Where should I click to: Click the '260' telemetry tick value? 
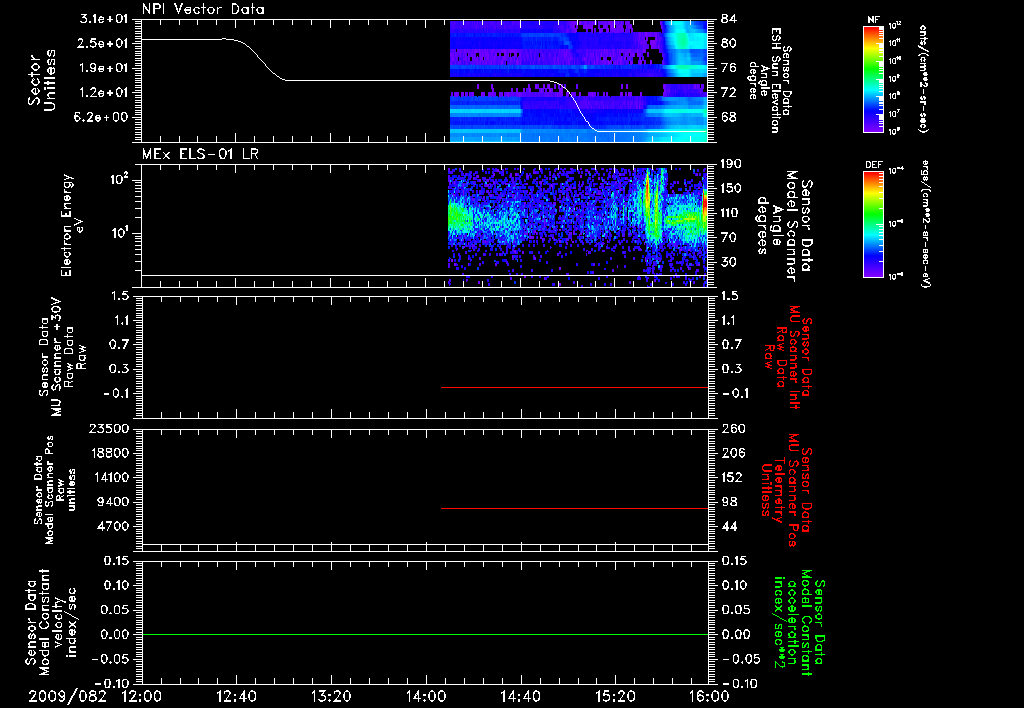[x=731, y=429]
